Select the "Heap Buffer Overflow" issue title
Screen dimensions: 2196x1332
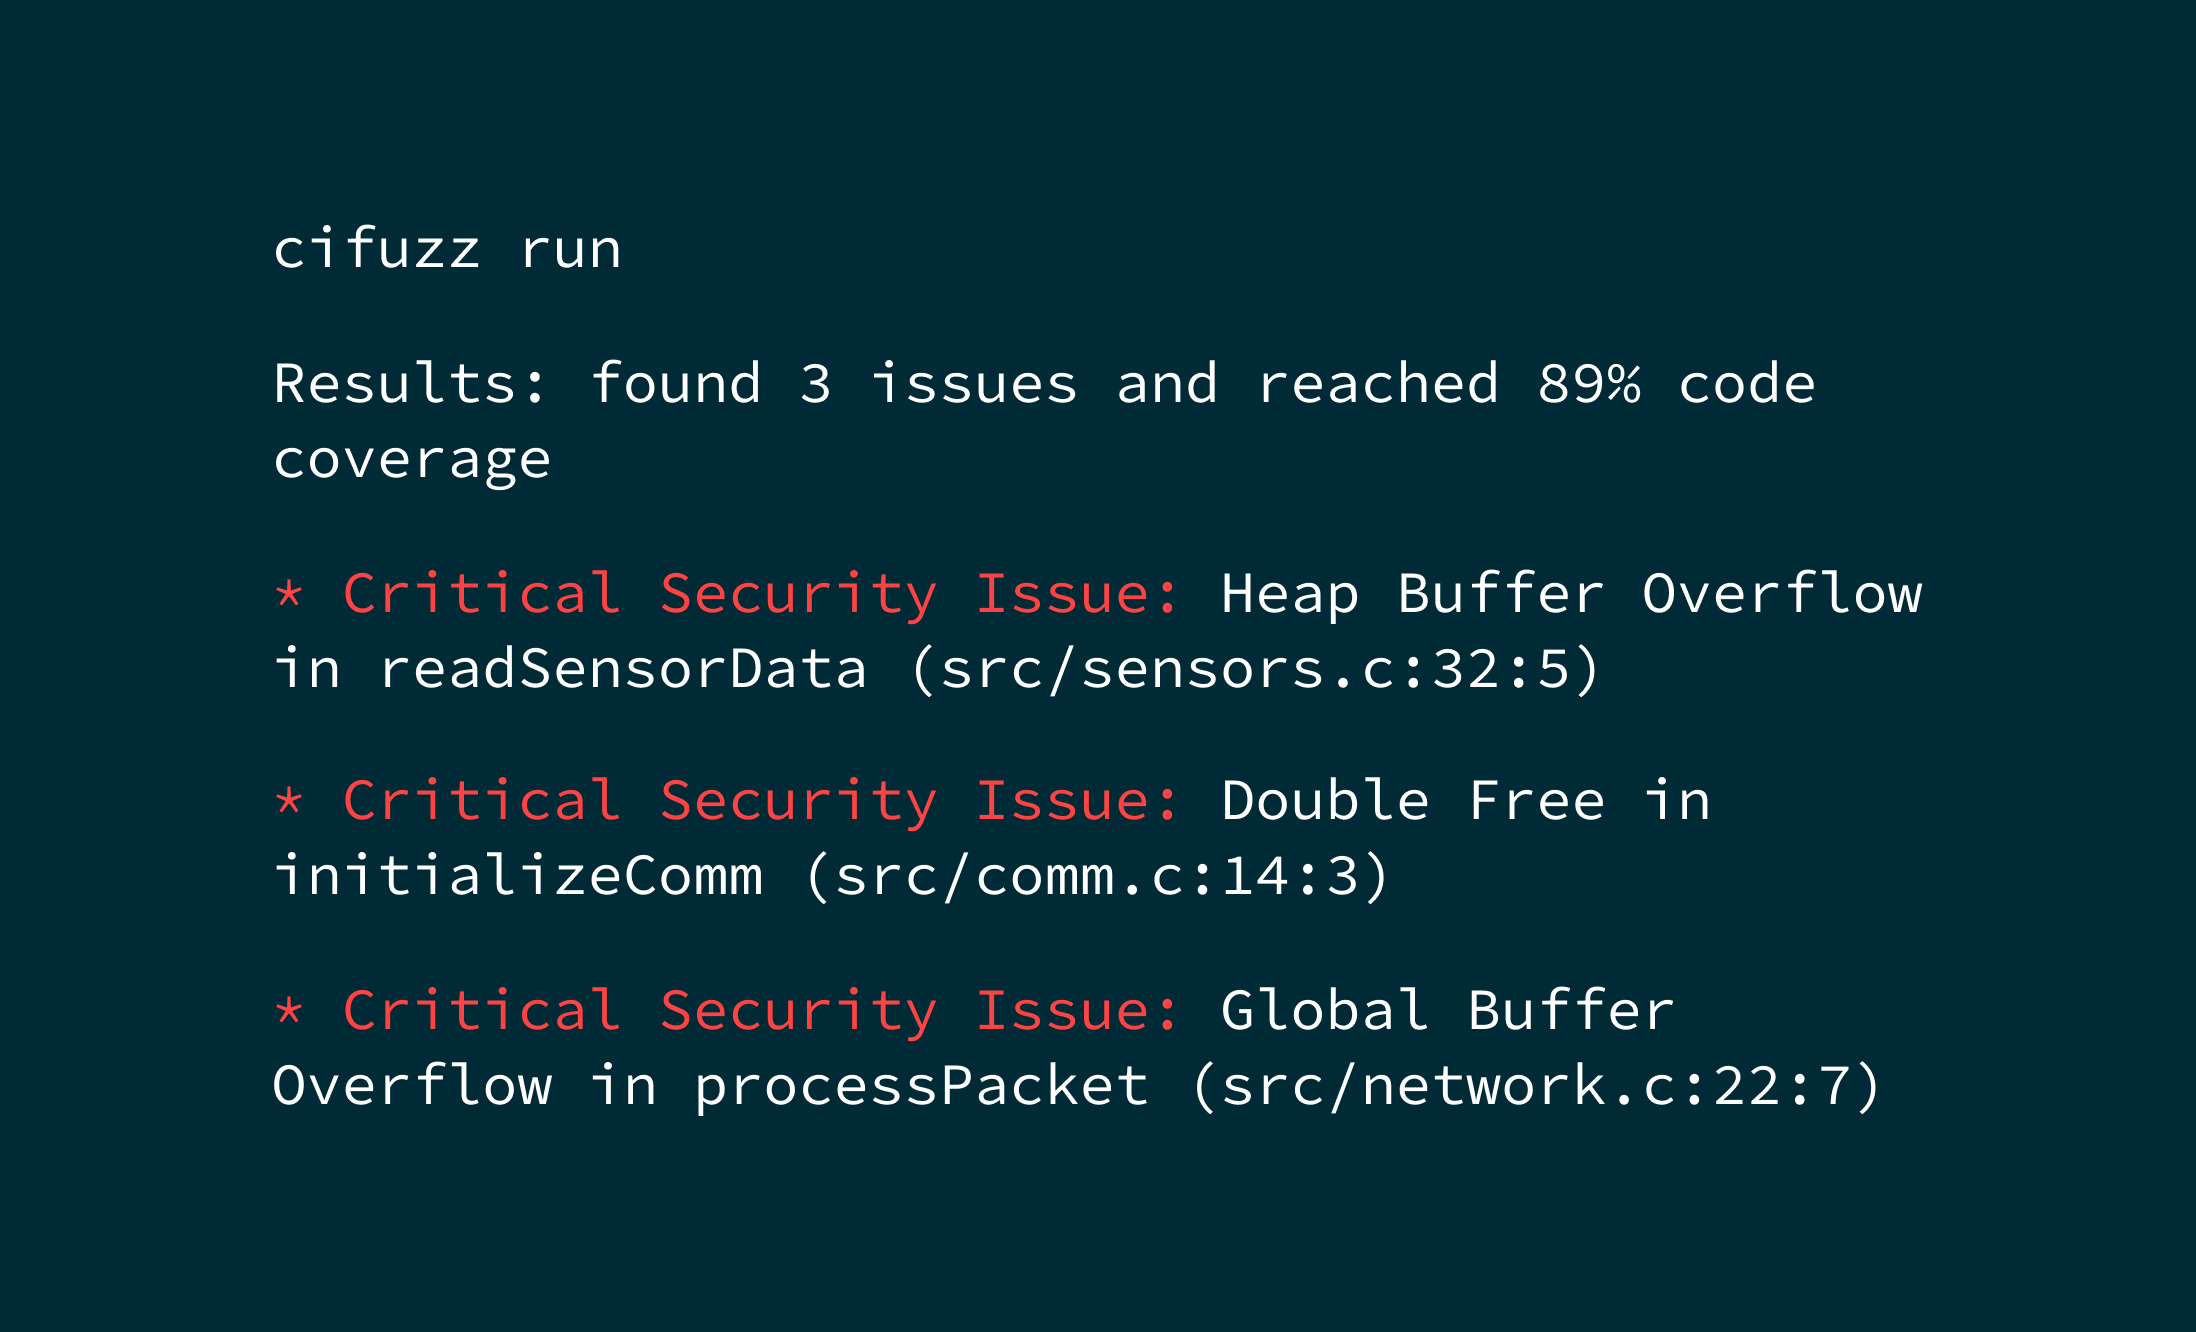coord(1570,594)
